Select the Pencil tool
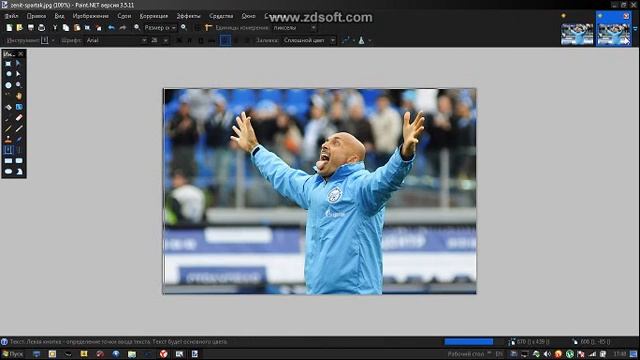Viewport: 640px width, 360px height. [8, 129]
